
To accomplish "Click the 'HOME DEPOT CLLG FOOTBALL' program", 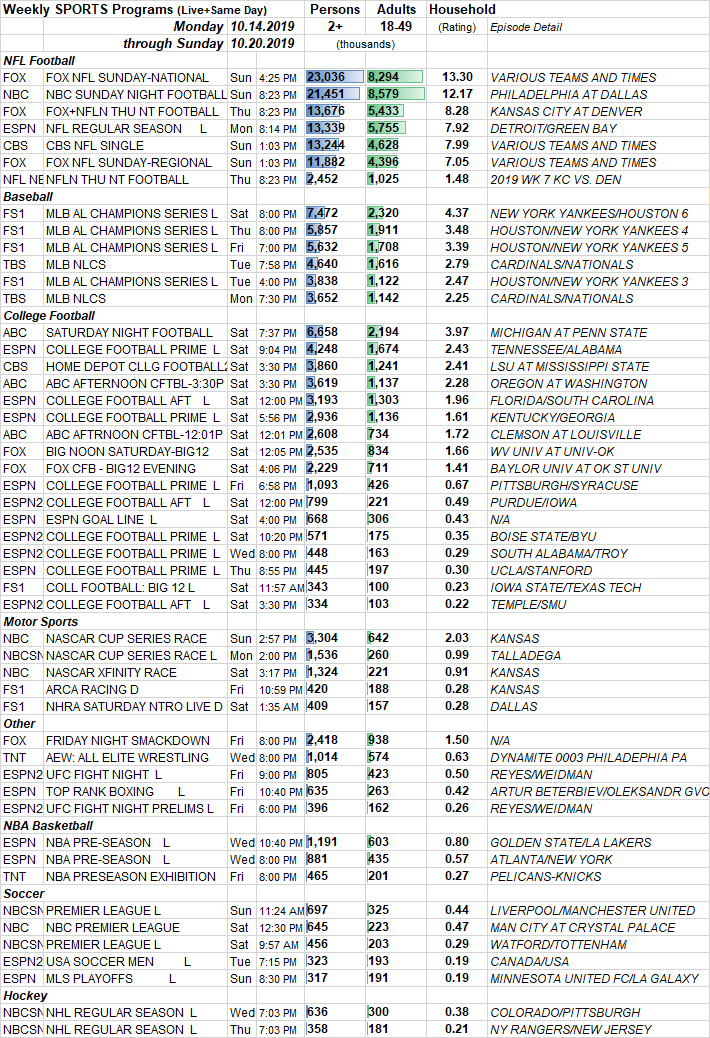I will click(x=136, y=367).
